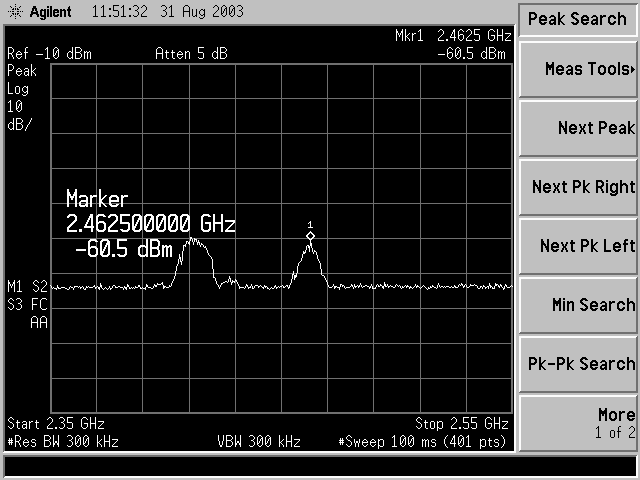Click the Agilent logo icon

(16, 12)
